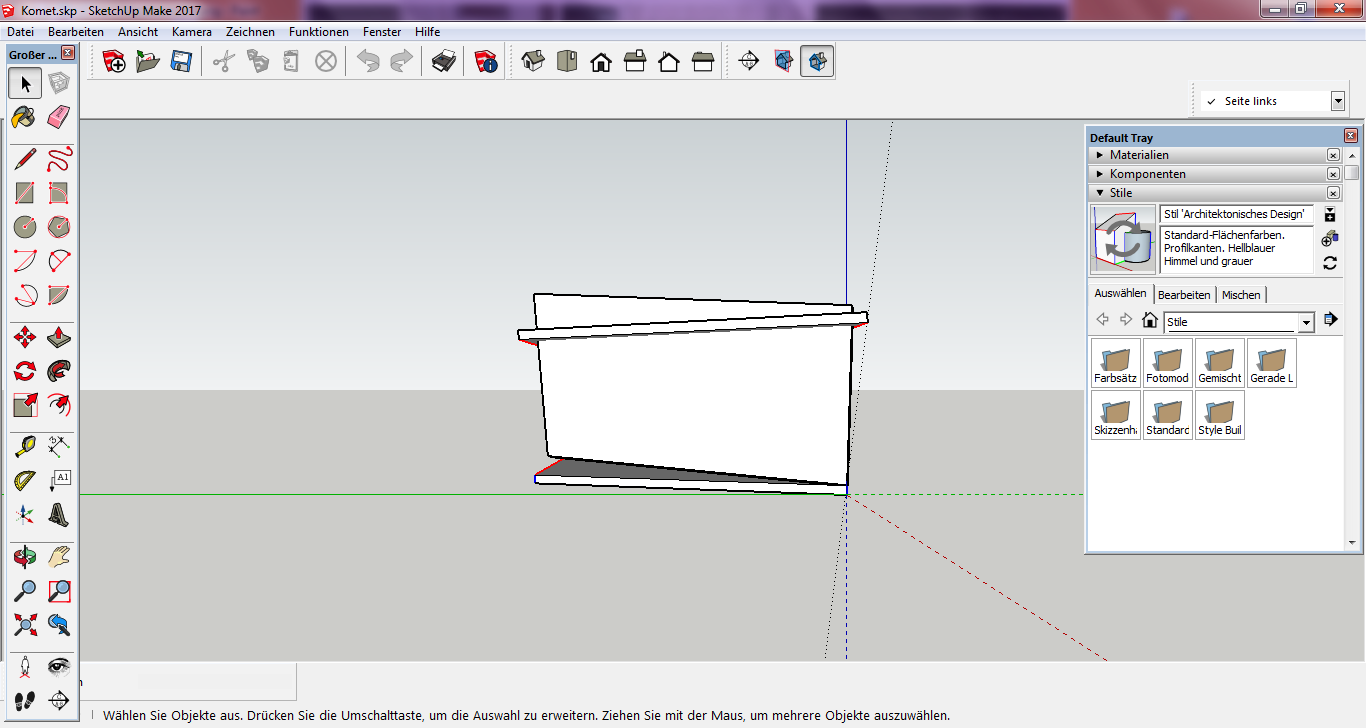The height and width of the screenshot is (728, 1366).
Task: Switch to the Bearbeiten styles tab
Action: click(1184, 295)
